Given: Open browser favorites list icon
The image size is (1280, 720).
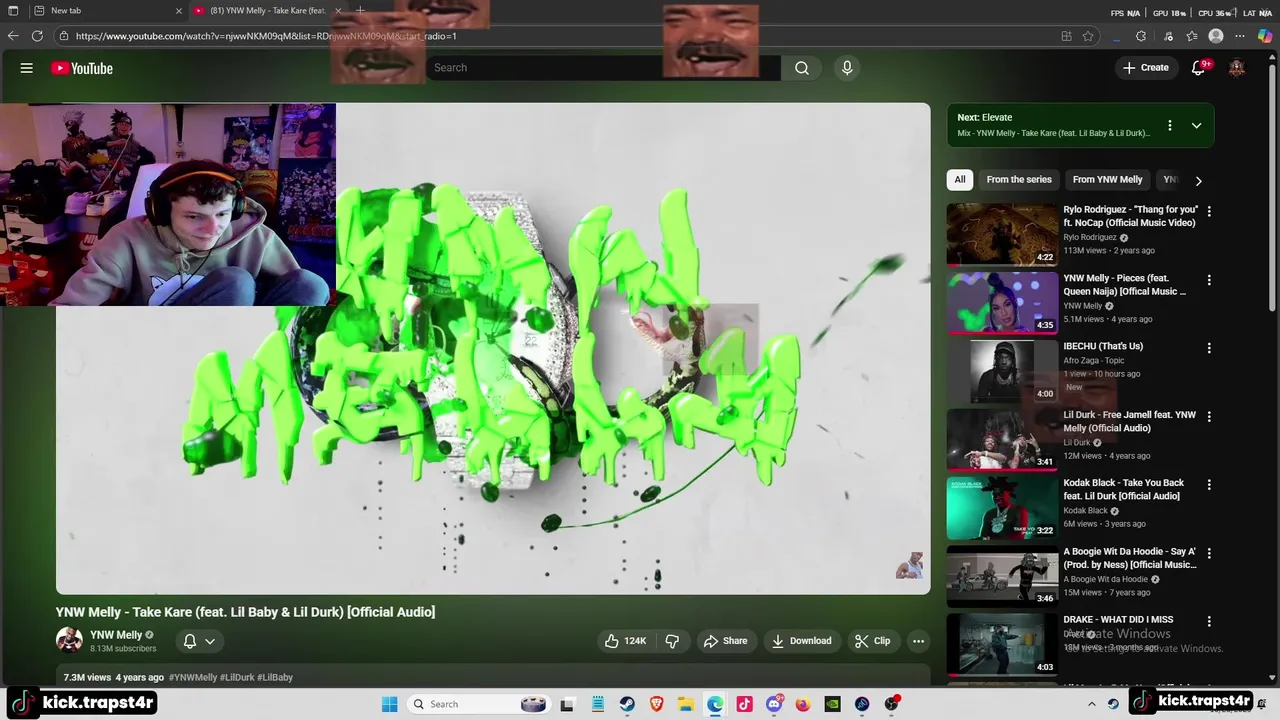Looking at the screenshot, I should (1192, 36).
